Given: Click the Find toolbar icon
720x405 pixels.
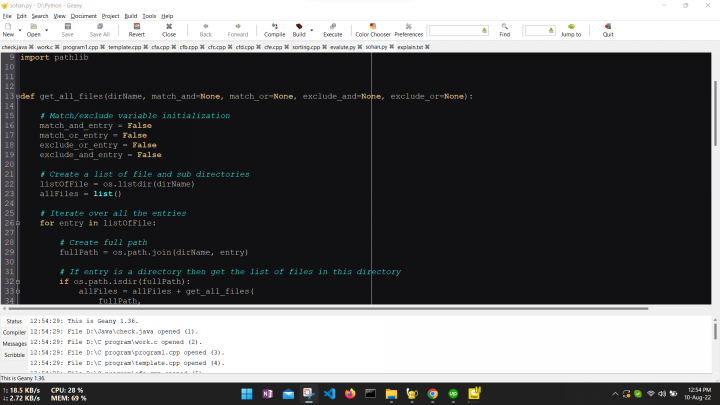Looking at the screenshot, I should [505, 30].
